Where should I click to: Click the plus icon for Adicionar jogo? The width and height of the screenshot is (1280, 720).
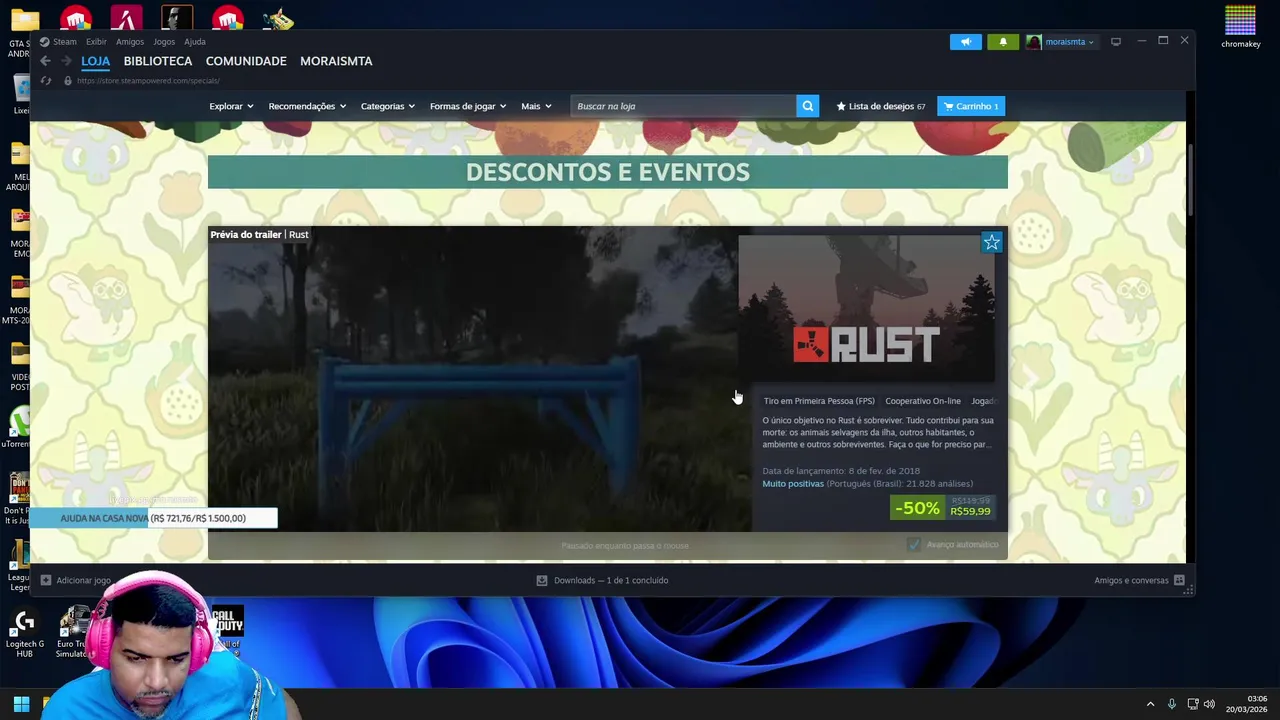[x=45, y=580]
